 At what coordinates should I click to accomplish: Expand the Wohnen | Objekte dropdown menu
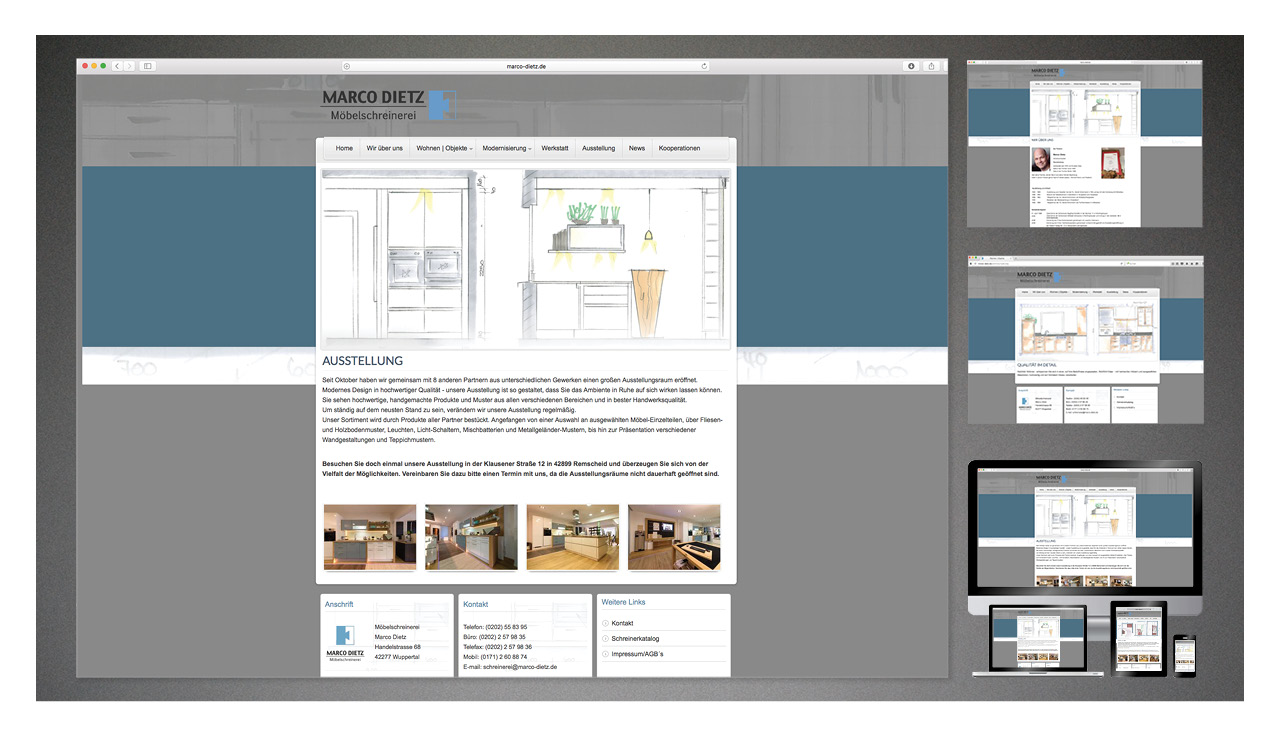443,147
